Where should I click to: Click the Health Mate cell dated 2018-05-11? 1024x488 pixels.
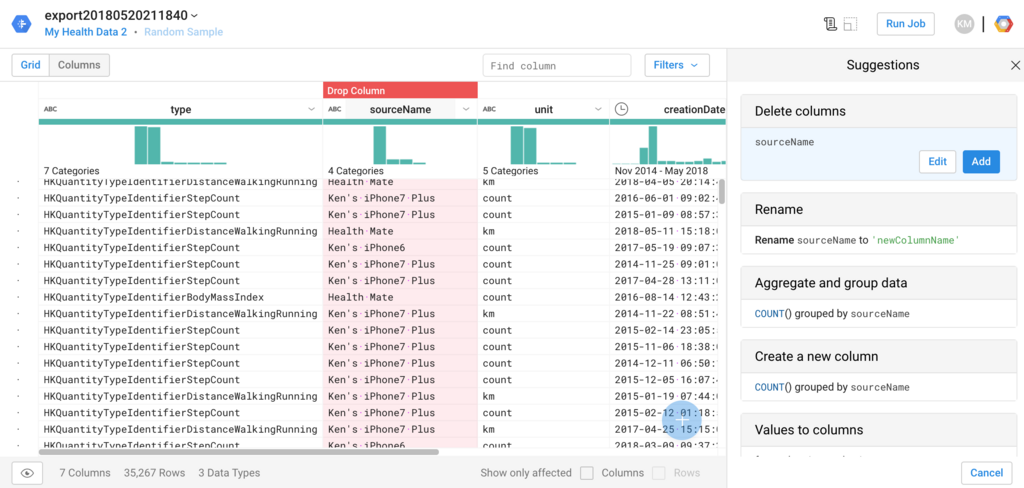click(x=400, y=231)
